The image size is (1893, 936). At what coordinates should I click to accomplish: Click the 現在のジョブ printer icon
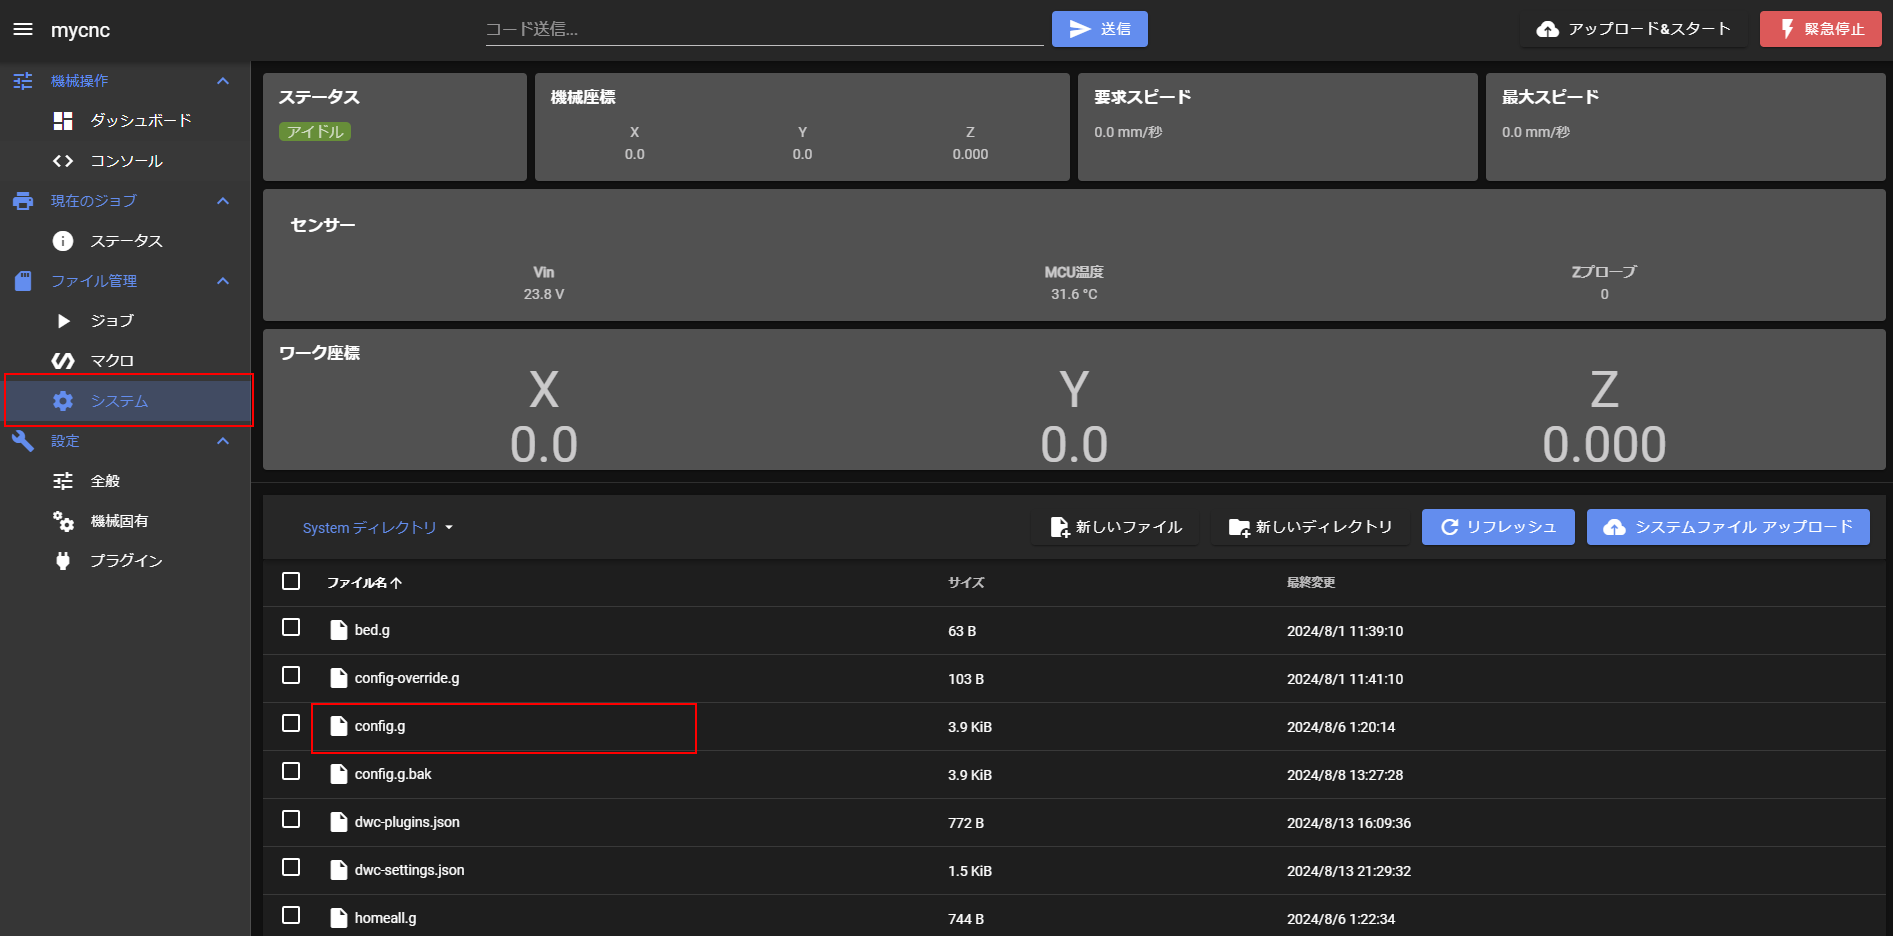pyautogui.click(x=23, y=201)
